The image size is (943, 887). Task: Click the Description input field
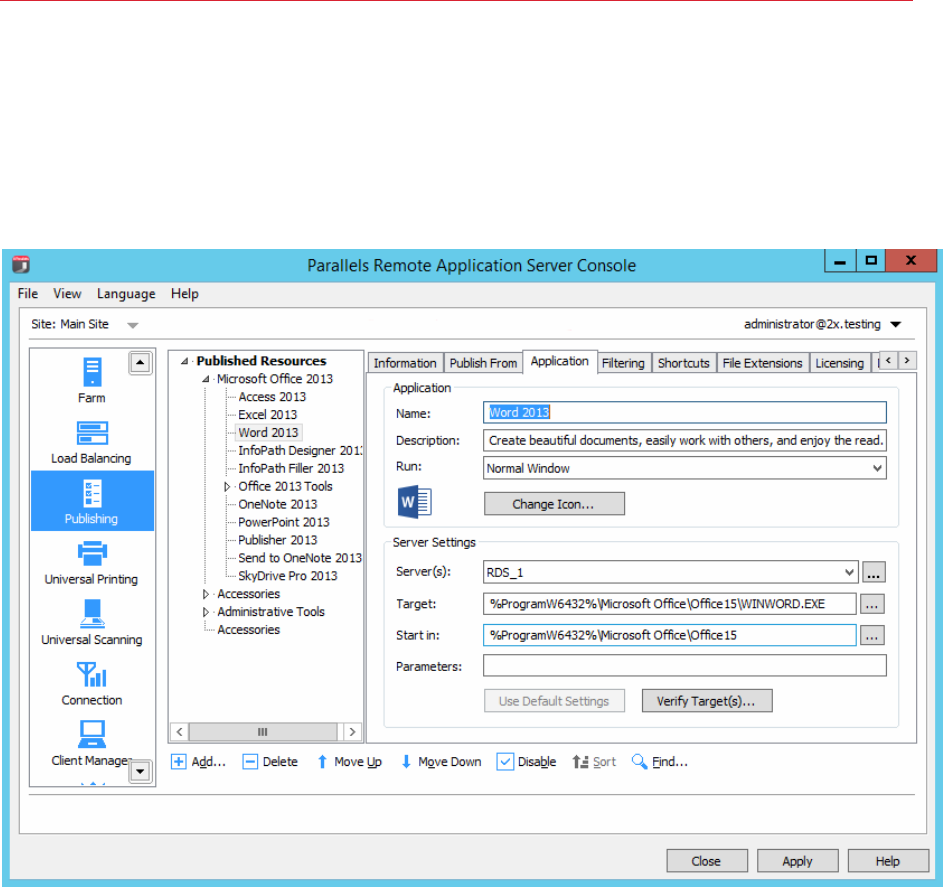pyautogui.click(x=684, y=440)
